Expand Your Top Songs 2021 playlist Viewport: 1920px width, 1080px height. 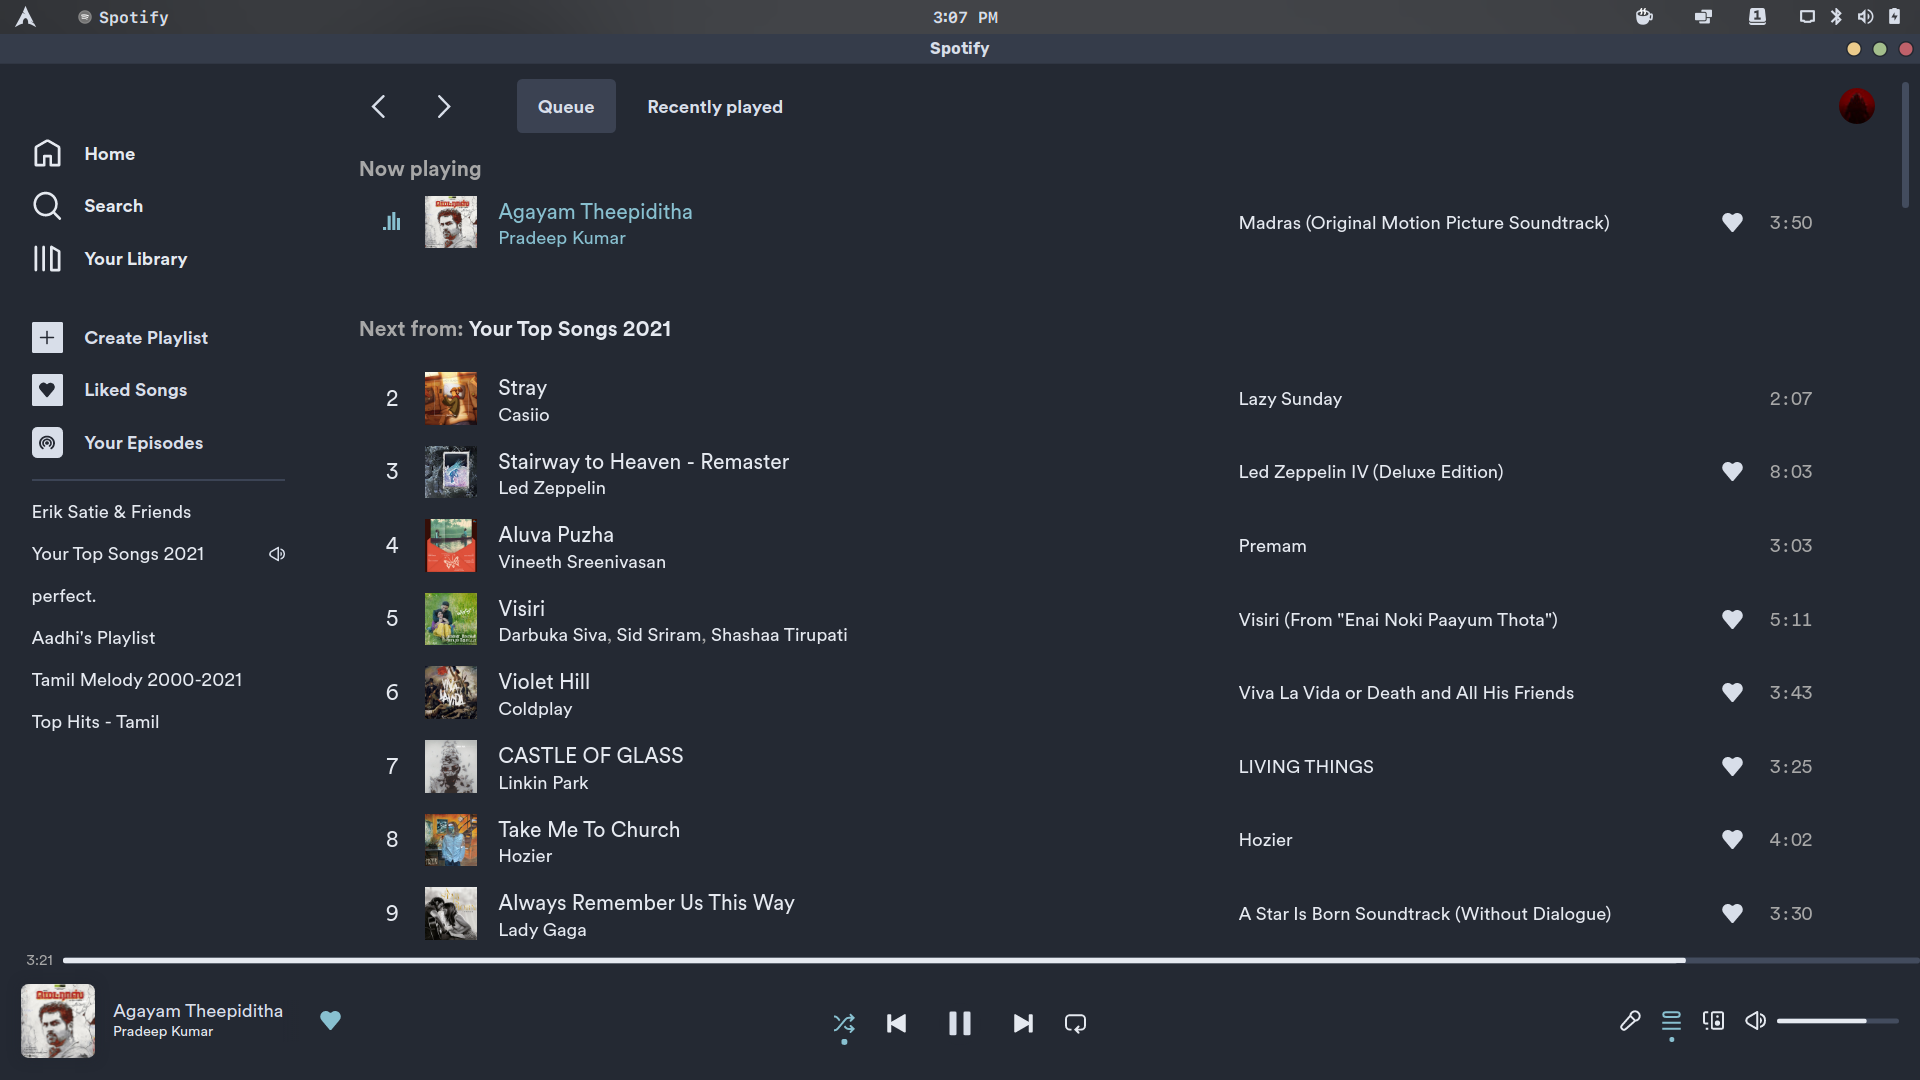117,554
